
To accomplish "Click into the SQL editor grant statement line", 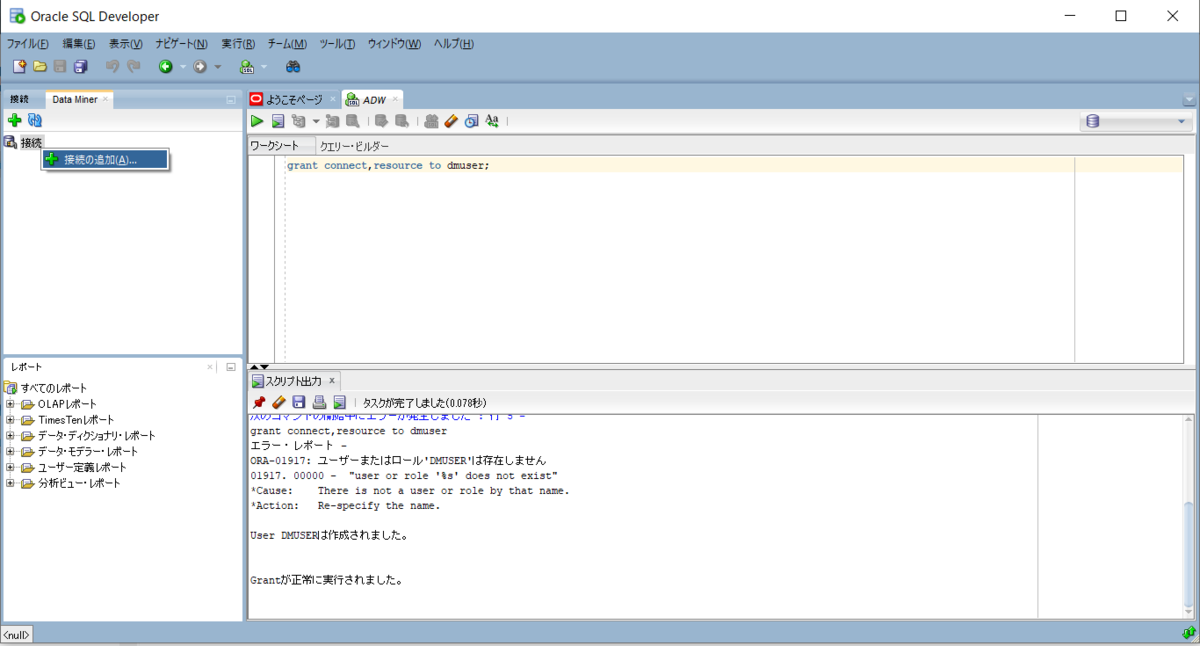I will pyautogui.click(x=388, y=165).
